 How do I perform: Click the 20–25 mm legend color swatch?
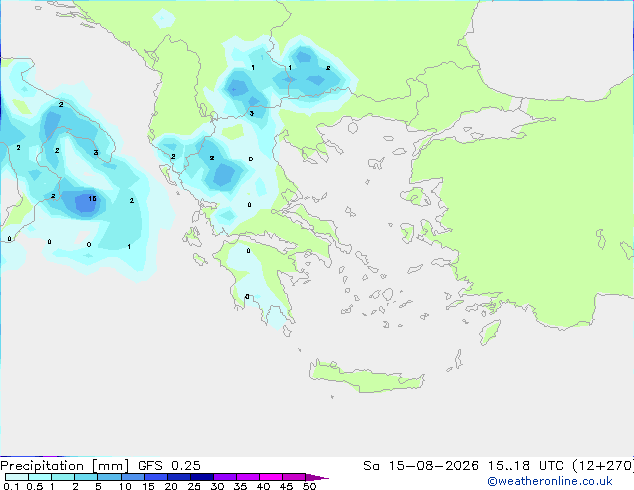tap(178, 477)
